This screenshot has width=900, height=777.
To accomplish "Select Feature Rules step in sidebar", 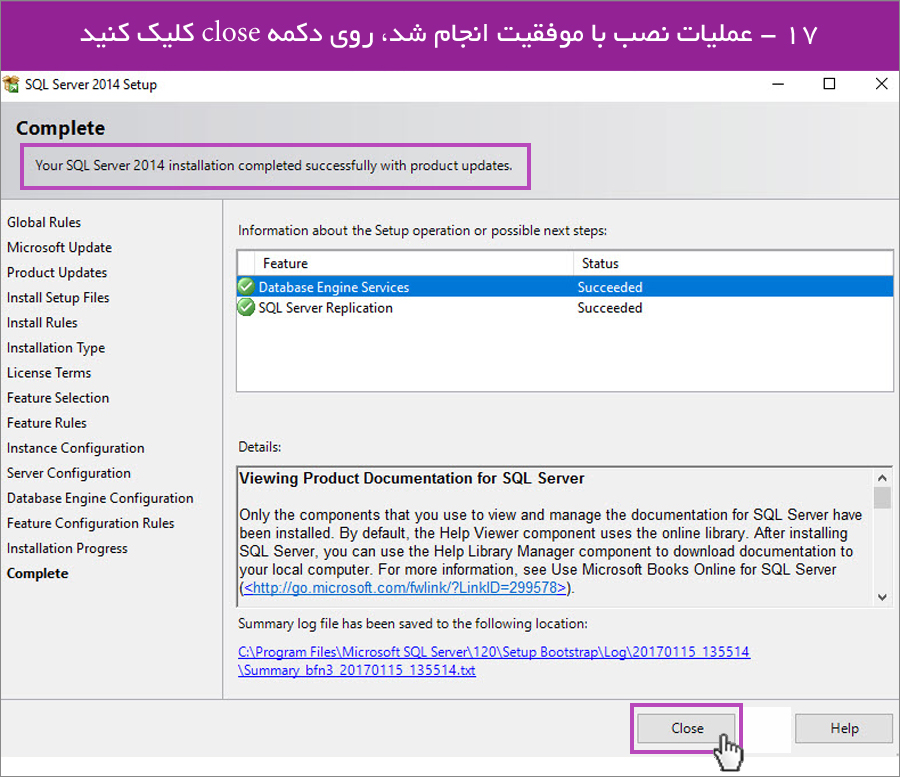I will (x=46, y=423).
